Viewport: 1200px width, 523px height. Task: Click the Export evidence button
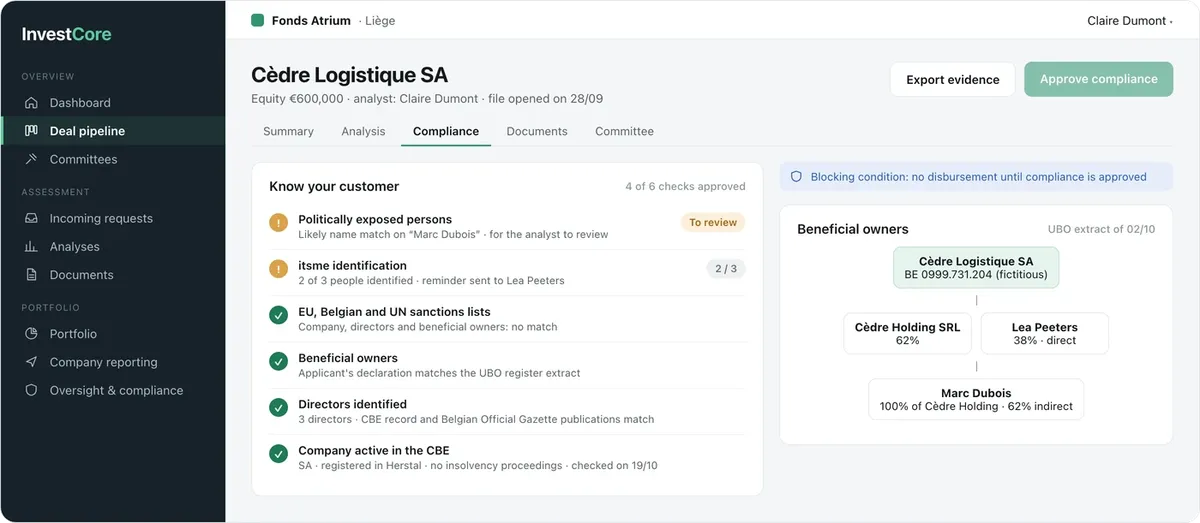coord(953,80)
